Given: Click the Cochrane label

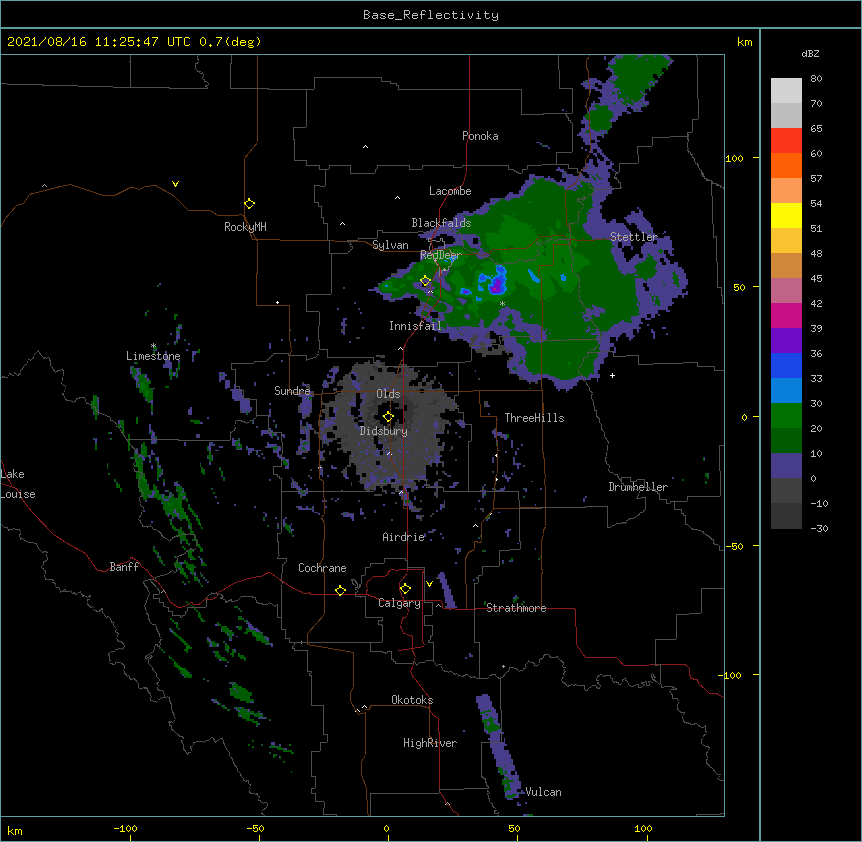Looking at the screenshot, I should click(x=322, y=568).
